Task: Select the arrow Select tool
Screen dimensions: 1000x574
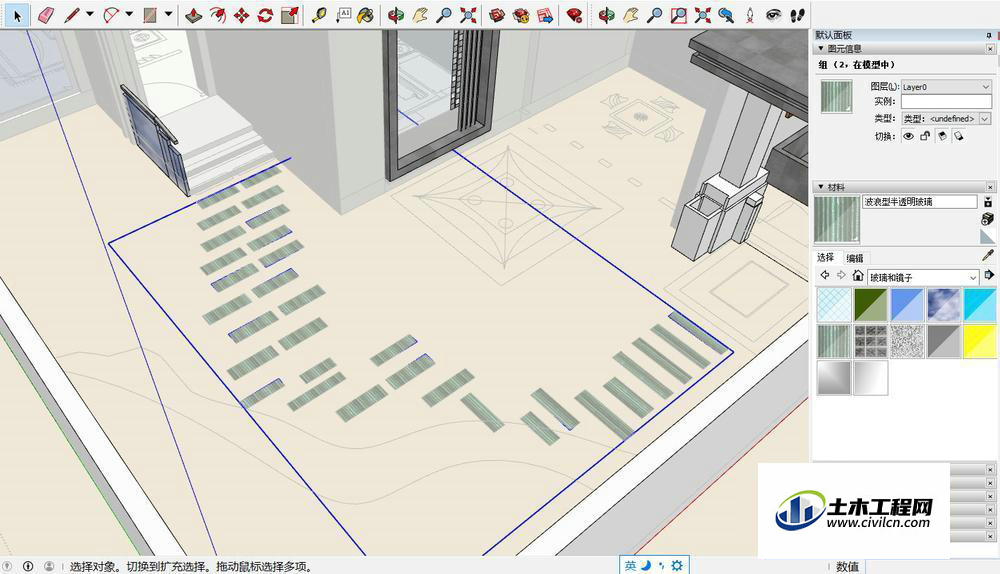Action: [17, 15]
